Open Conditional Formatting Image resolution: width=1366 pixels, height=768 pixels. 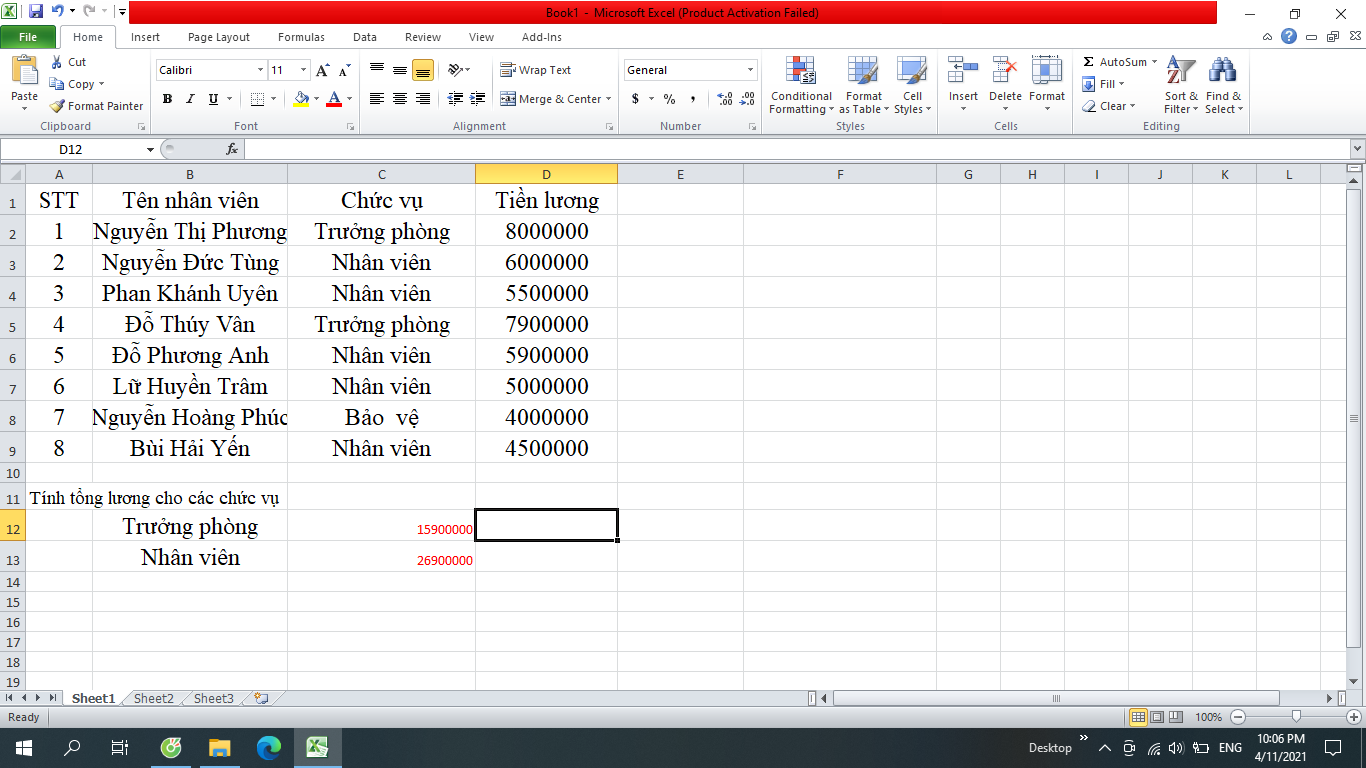coord(801,86)
